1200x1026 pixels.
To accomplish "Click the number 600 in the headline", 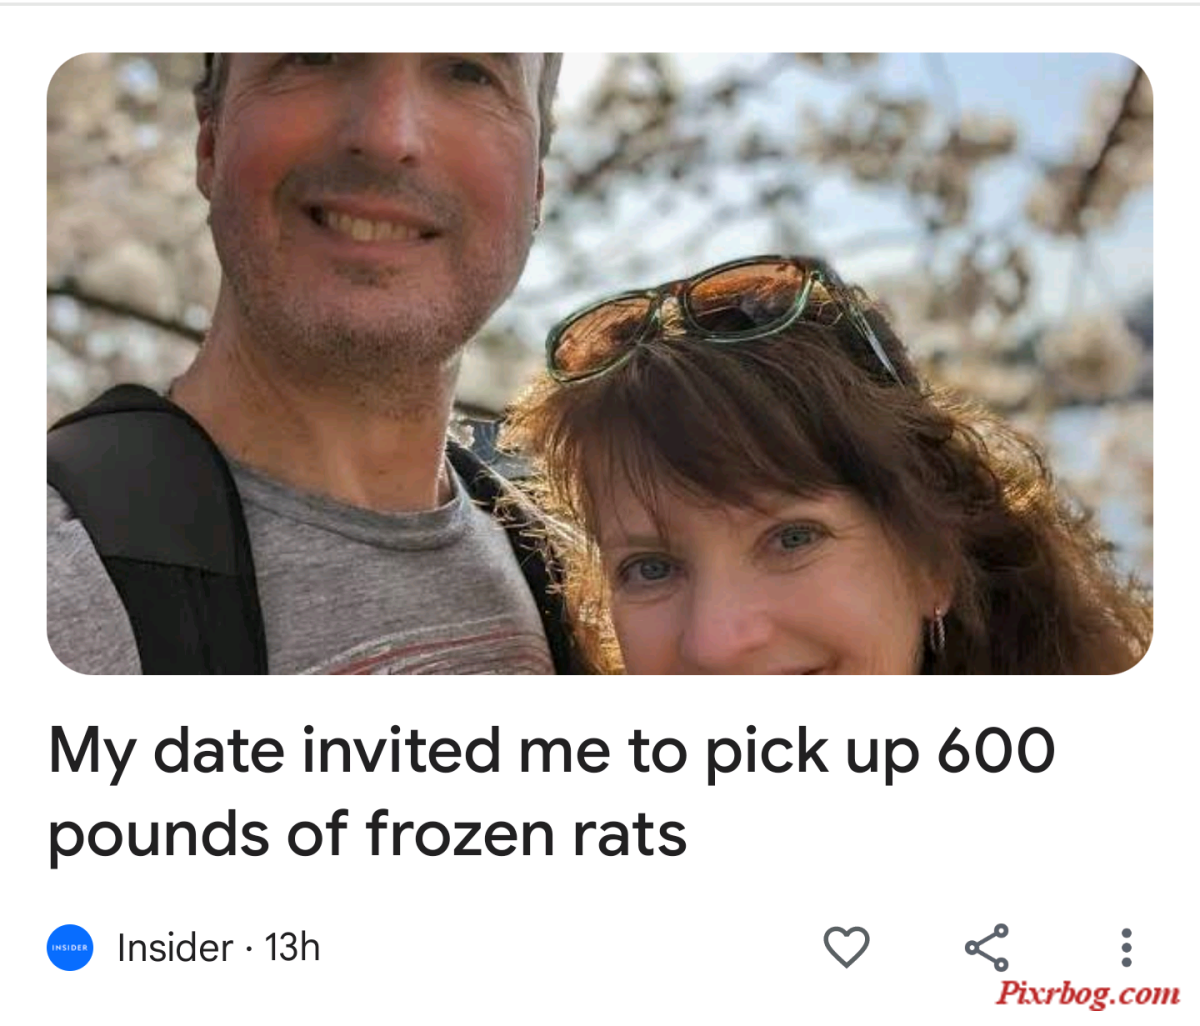I will click(996, 751).
